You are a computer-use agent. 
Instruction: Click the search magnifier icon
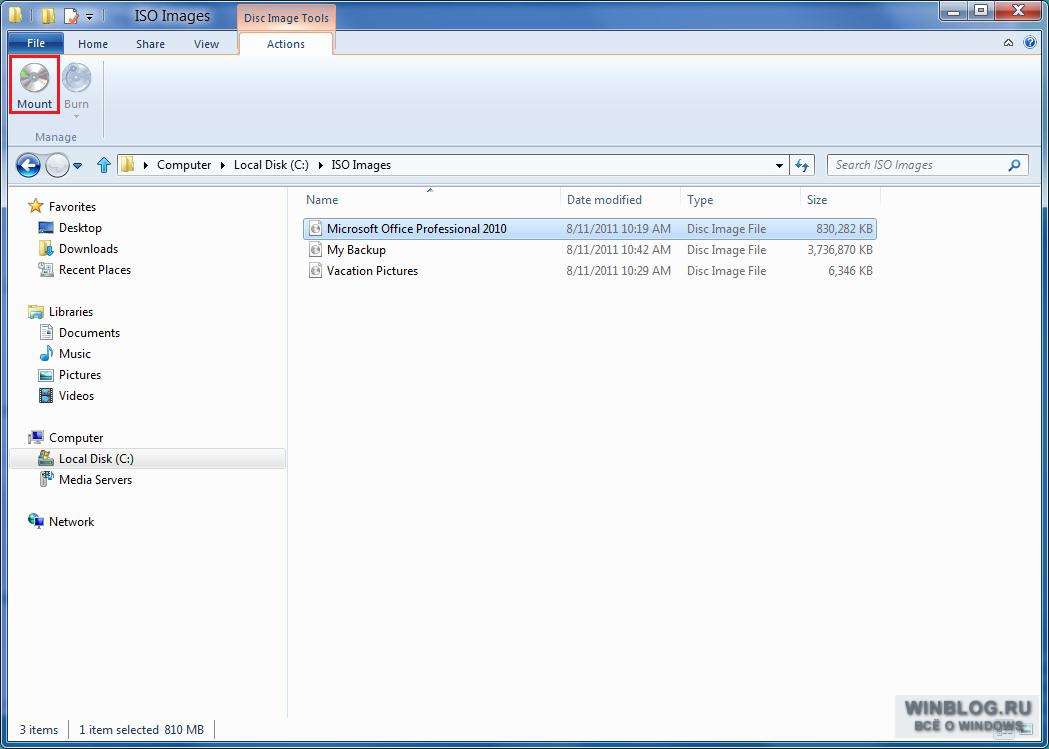coord(1014,165)
